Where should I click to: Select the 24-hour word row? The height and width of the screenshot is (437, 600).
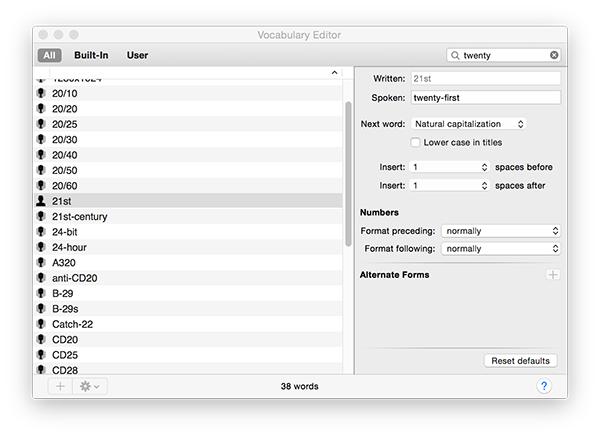pyautogui.click(x=188, y=247)
